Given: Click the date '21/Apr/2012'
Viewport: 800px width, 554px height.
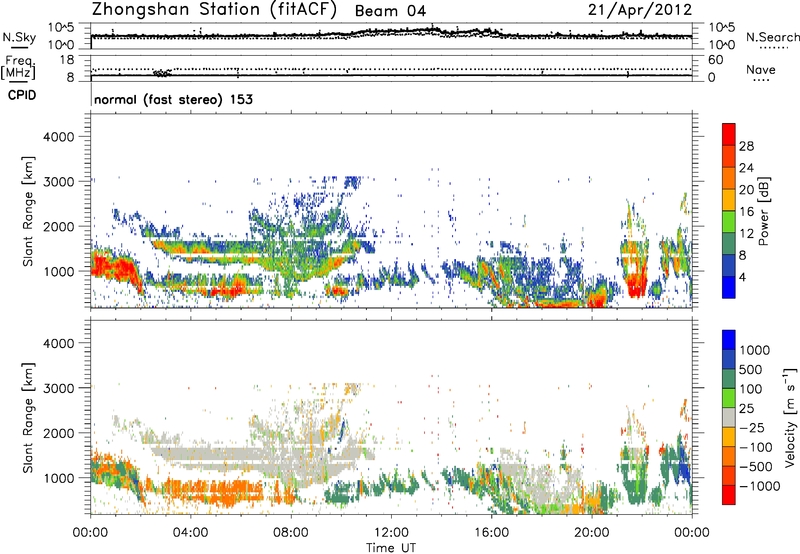Looking at the screenshot, I should tap(640, 10).
